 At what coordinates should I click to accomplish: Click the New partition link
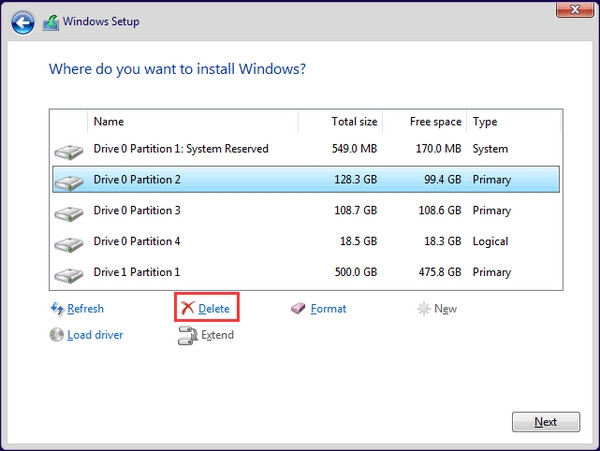coord(445,309)
